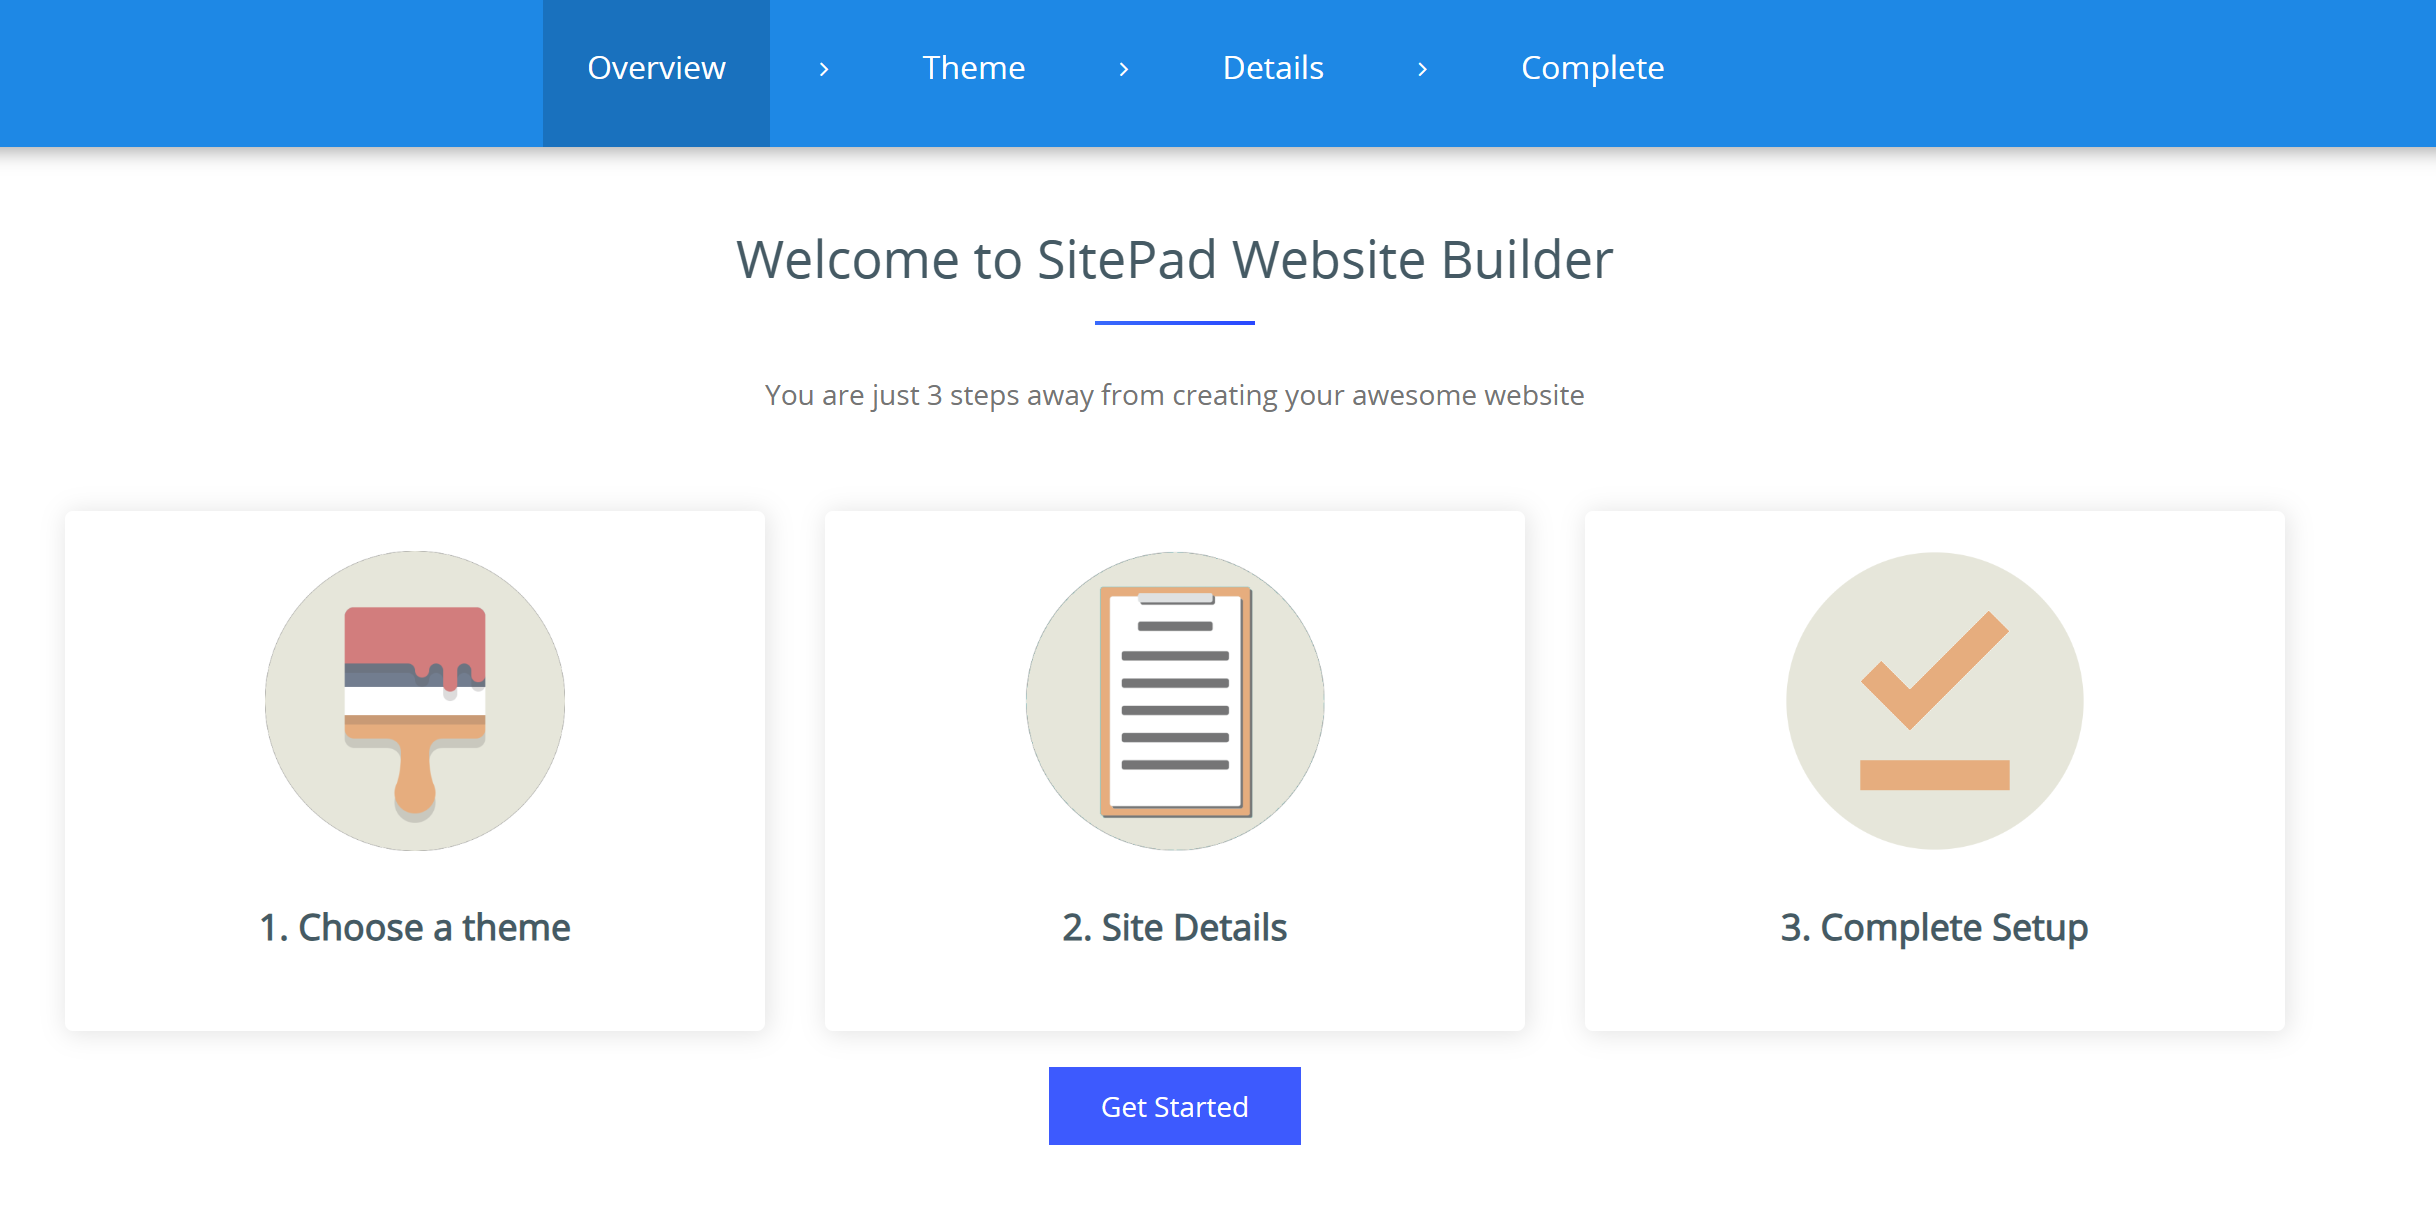The image size is (2436, 1230).
Task: Switch to the Complete step tab
Action: (x=1592, y=68)
